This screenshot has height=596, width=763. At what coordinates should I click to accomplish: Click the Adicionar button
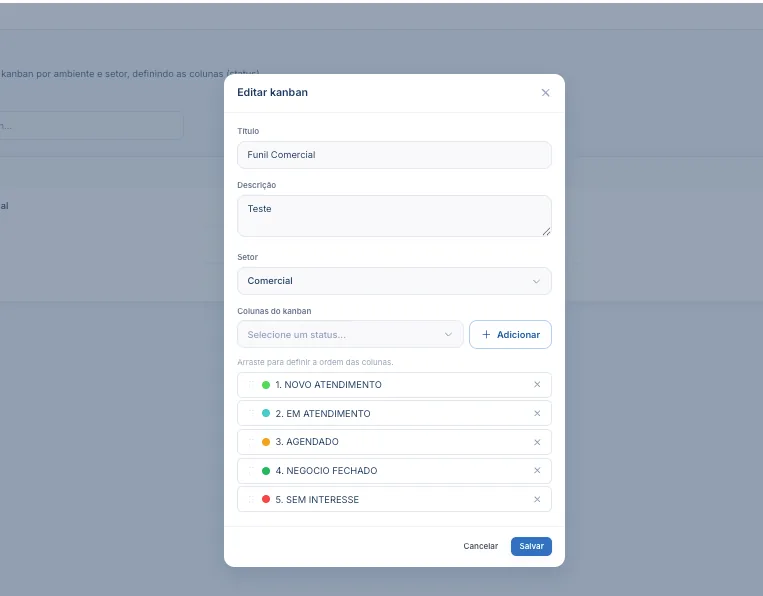510,334
